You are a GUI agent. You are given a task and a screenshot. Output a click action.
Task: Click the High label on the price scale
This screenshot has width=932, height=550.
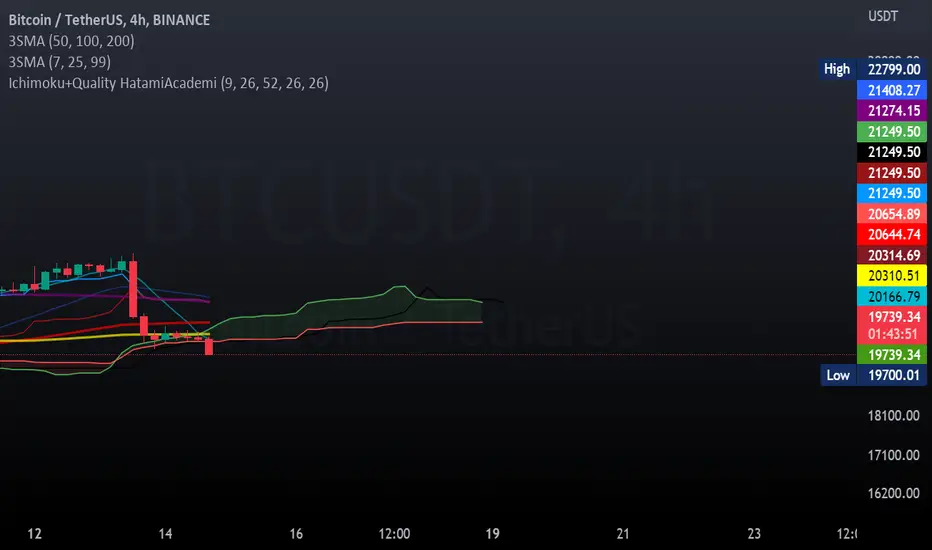pos(837,69)
